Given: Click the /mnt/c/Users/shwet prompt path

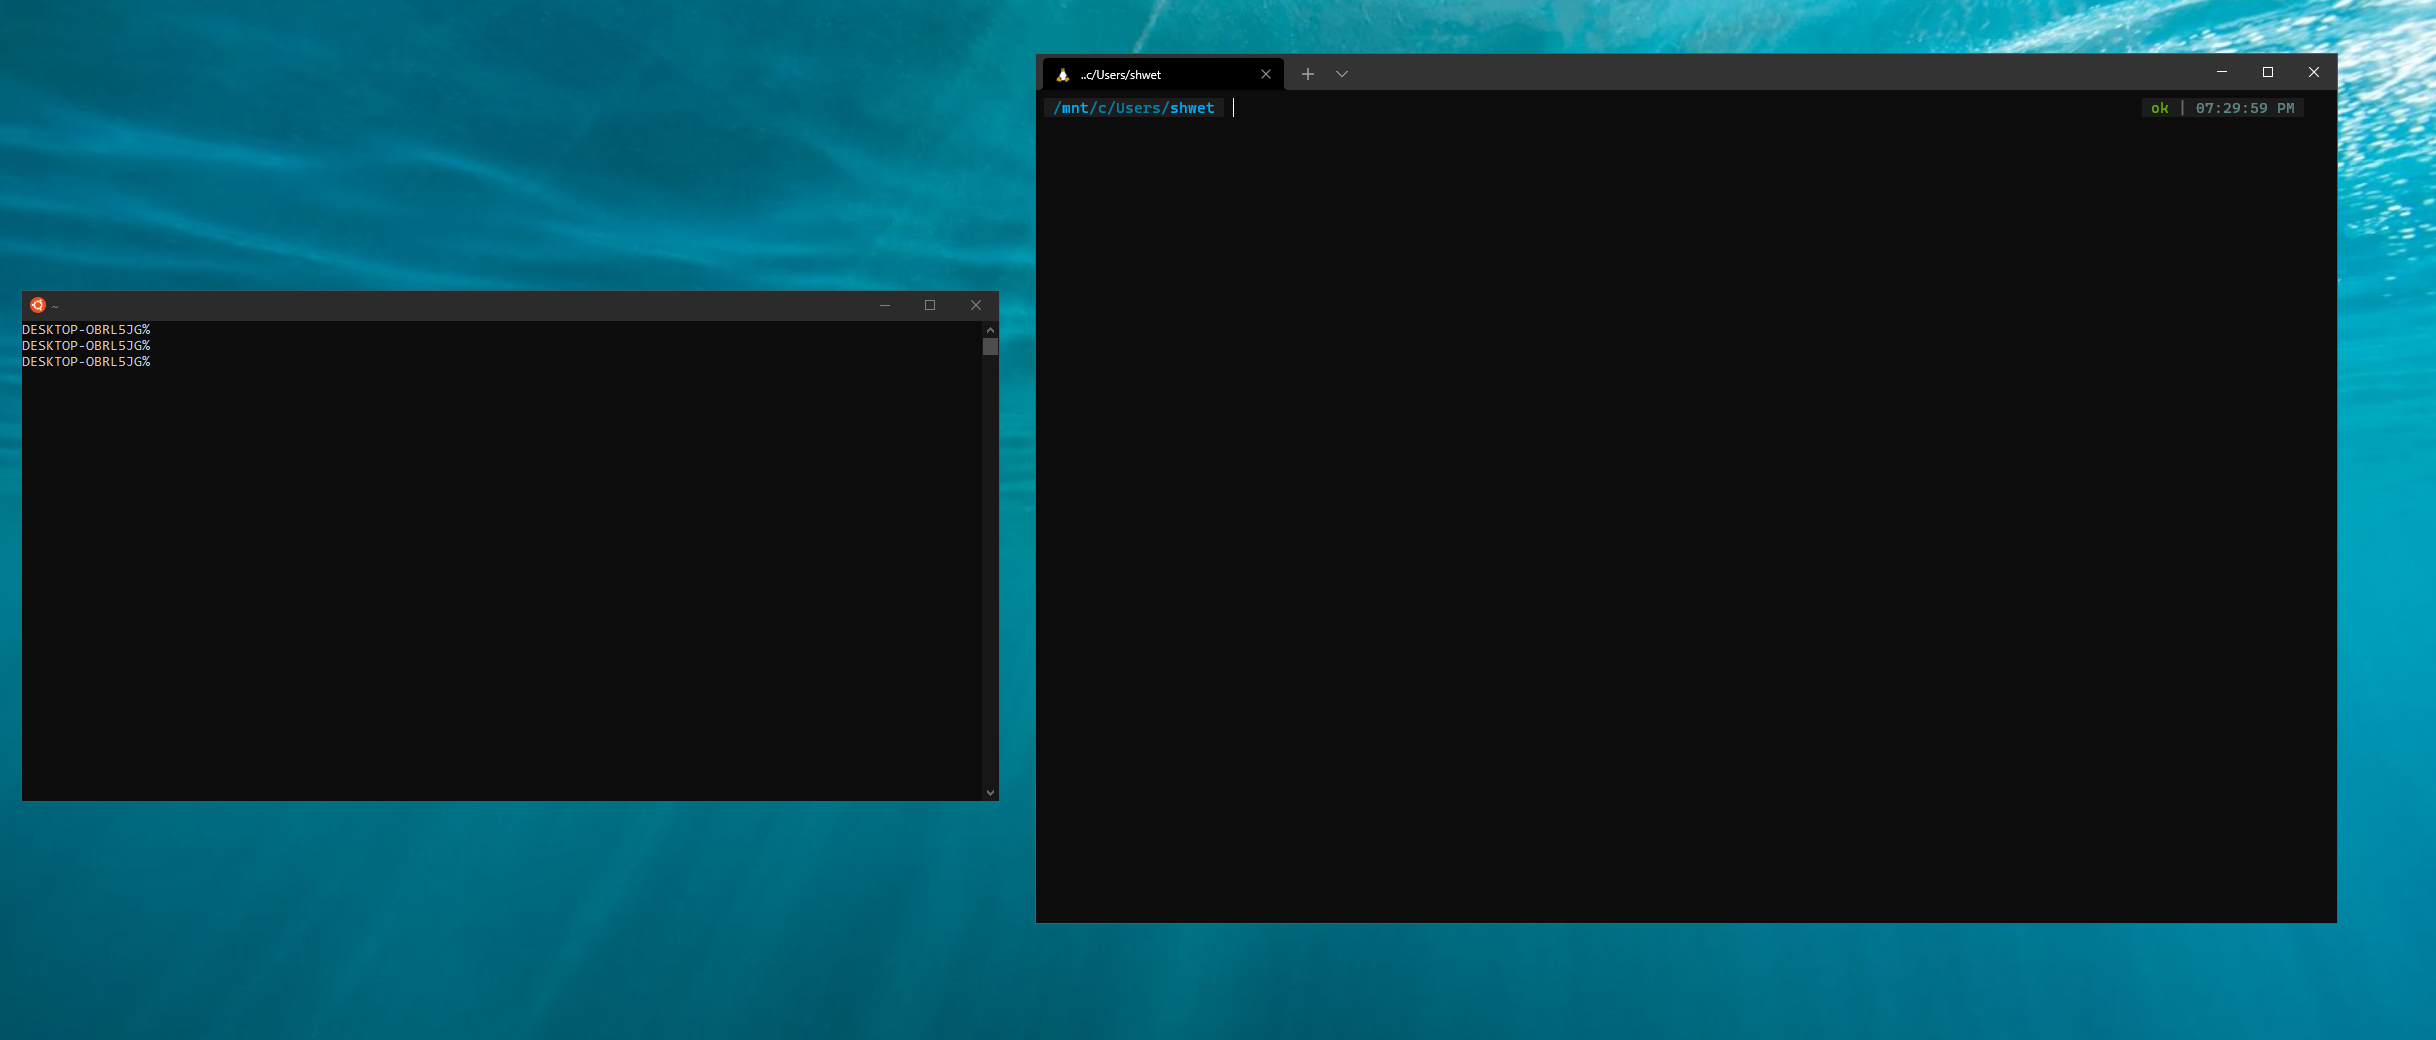Looking at the screenshot, I should pyautogui.click(x=1134, y=108).
